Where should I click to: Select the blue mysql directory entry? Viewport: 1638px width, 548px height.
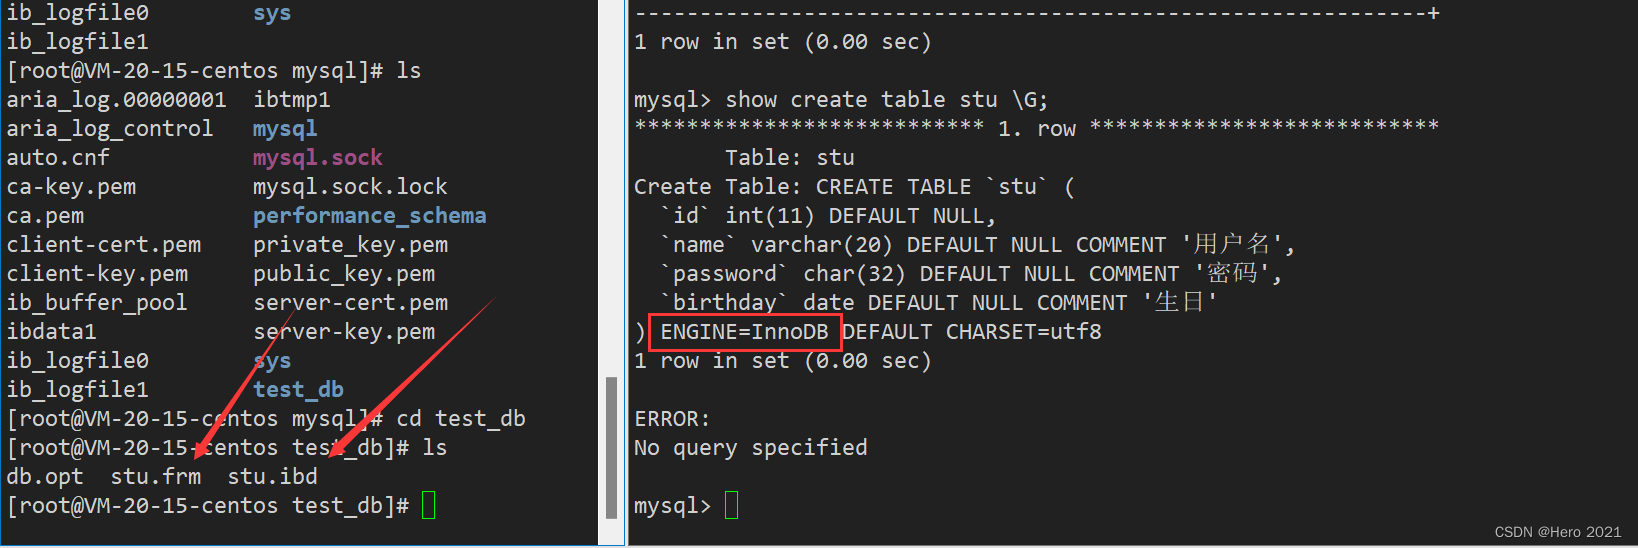(x=285, y=129)
